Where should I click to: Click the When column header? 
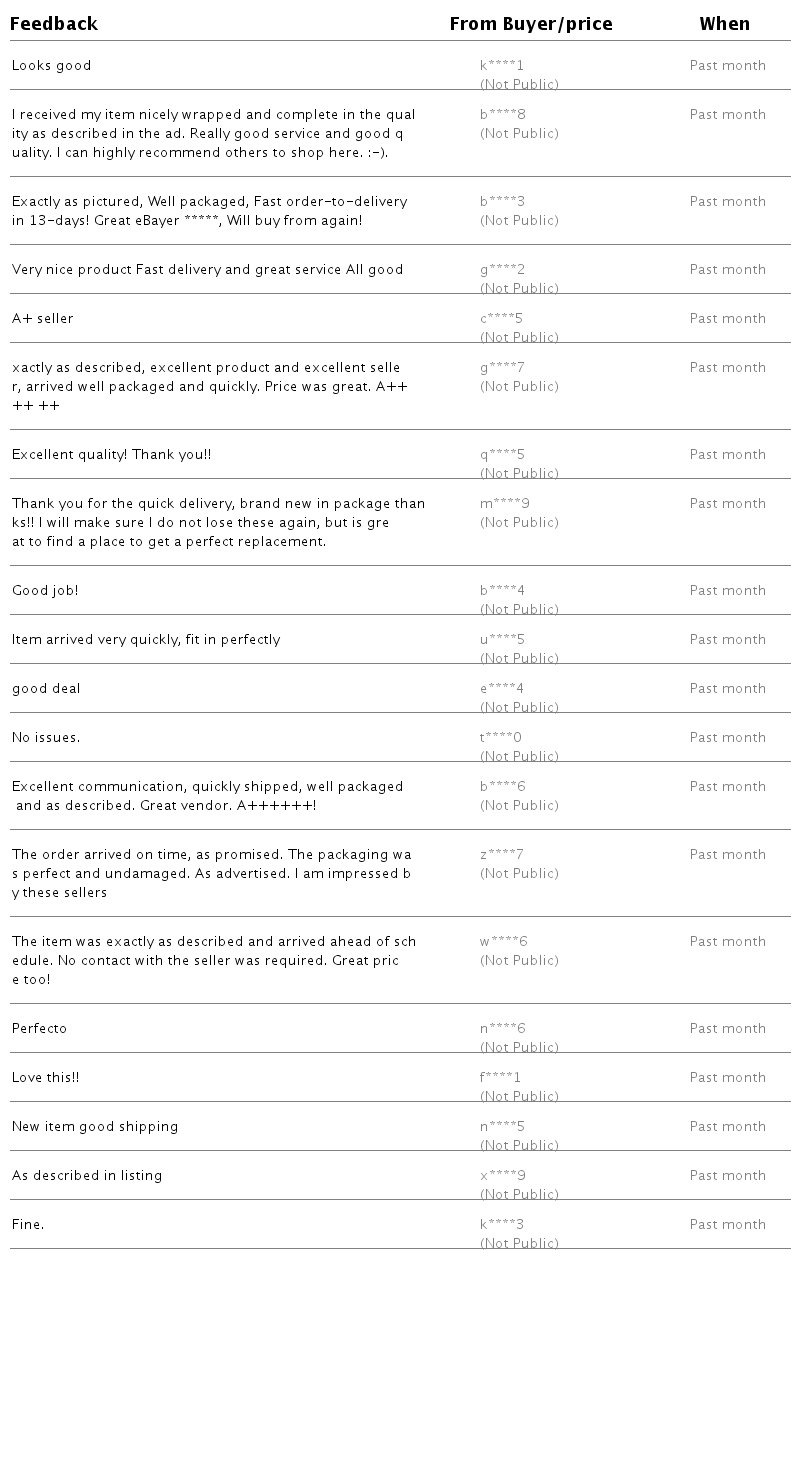click(x=724, y=24)
